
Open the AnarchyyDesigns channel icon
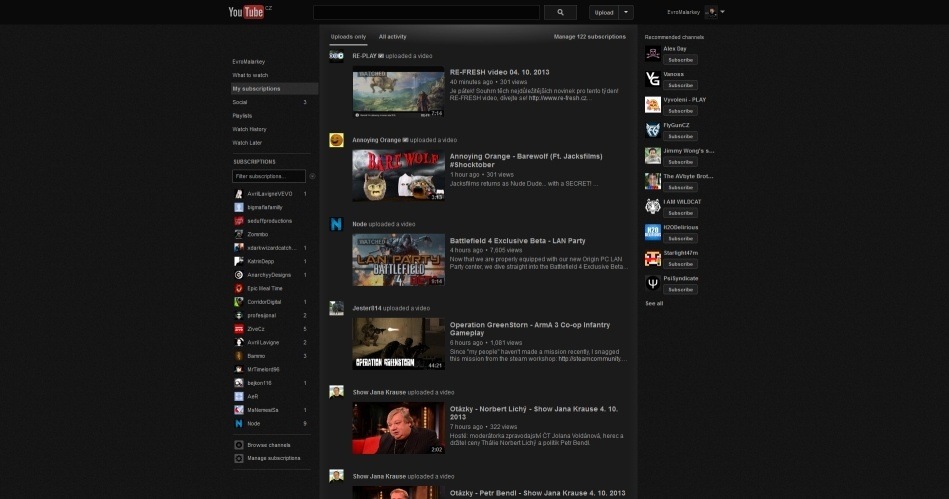click(x=238, y=275)
